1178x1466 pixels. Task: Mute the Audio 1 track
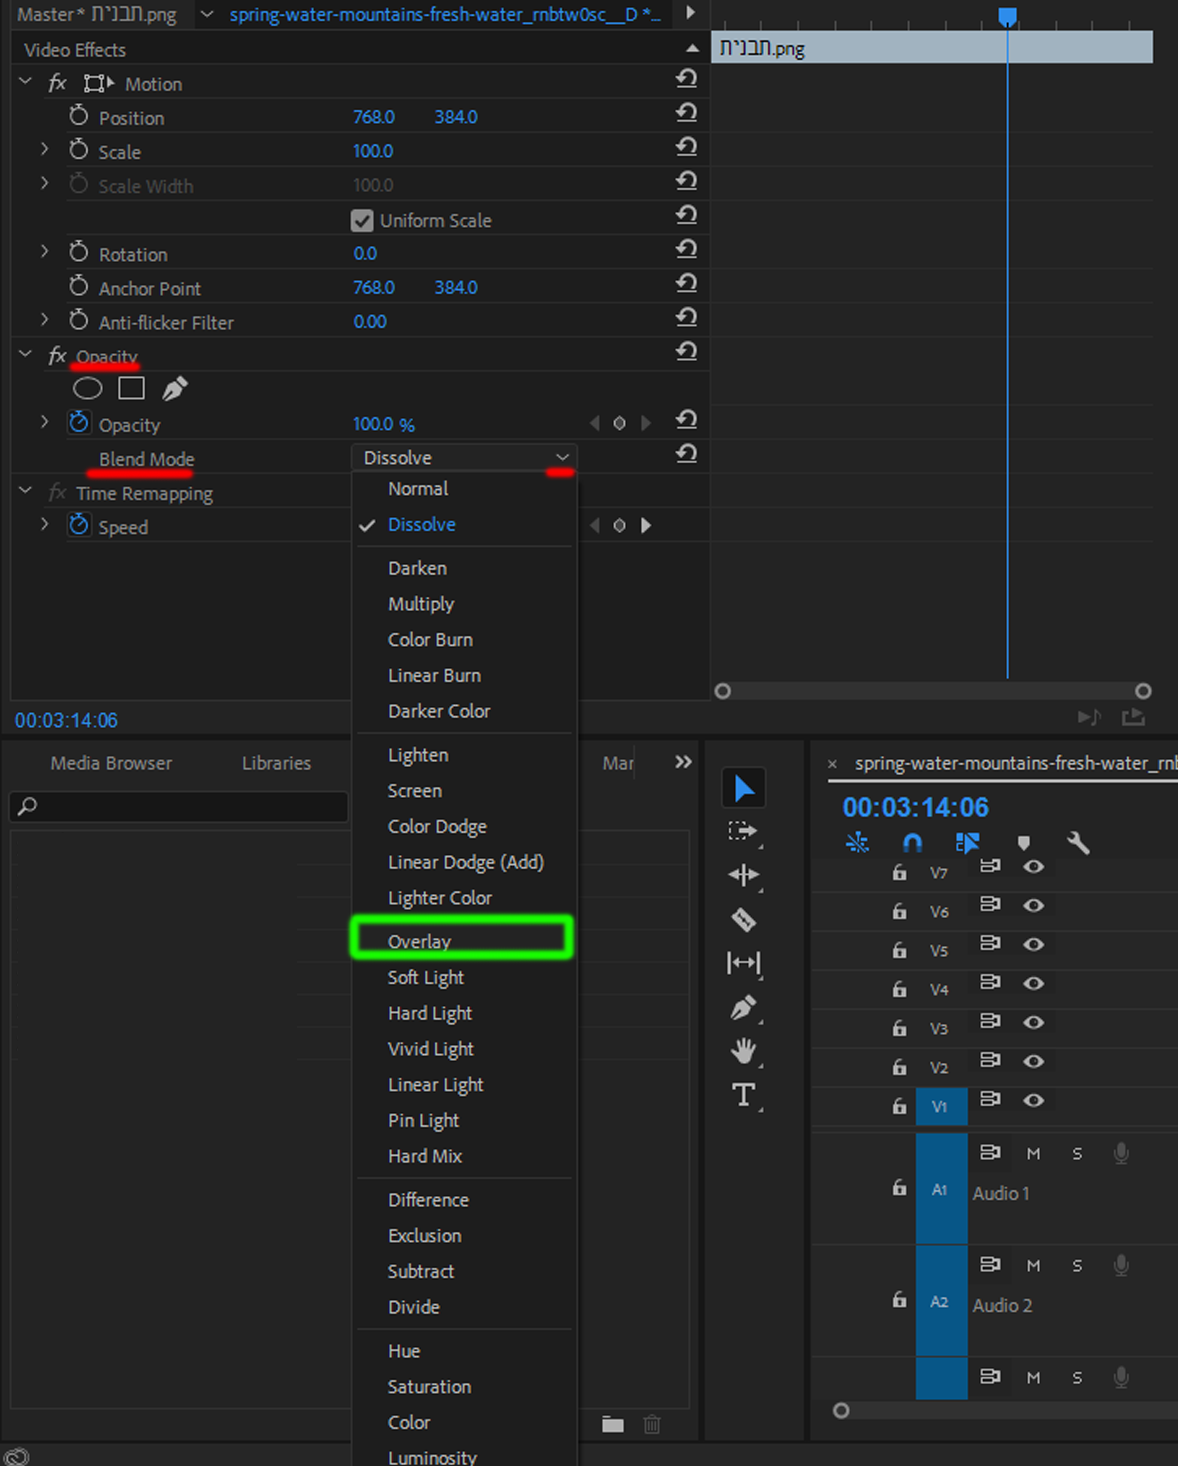click(1033, 1154)
